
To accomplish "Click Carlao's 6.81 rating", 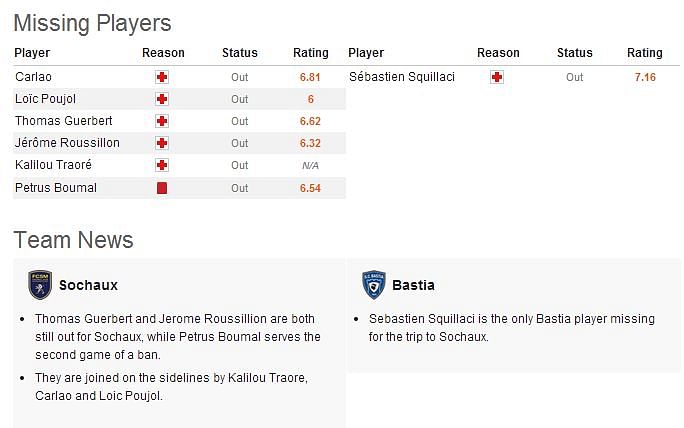I will click(x=310, y=77).
